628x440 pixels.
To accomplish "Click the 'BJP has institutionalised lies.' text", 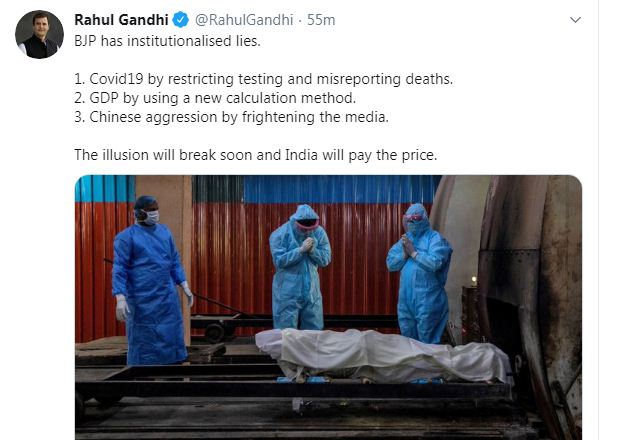I will (167, 41).
